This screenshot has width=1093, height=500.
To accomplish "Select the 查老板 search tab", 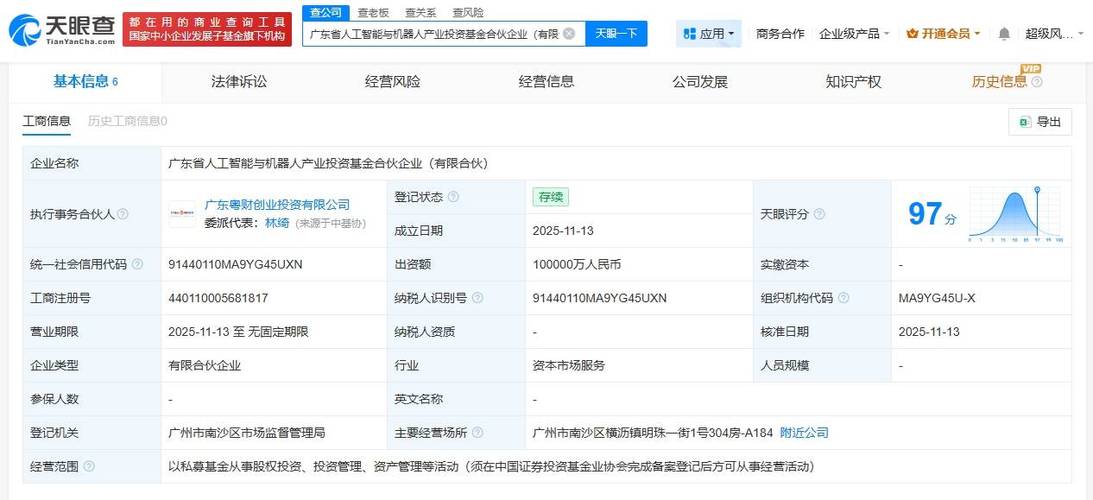I will tap(373, 13).
